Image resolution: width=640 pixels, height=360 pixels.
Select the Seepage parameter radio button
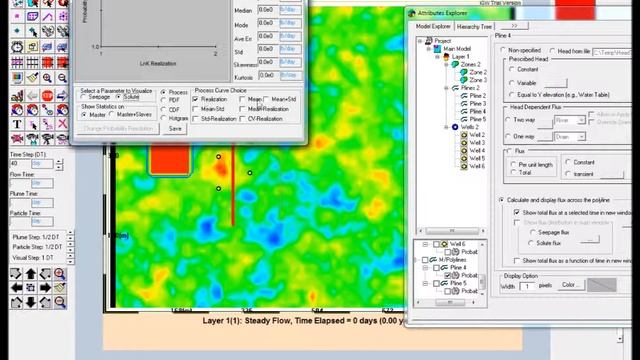tap(83, 97)
